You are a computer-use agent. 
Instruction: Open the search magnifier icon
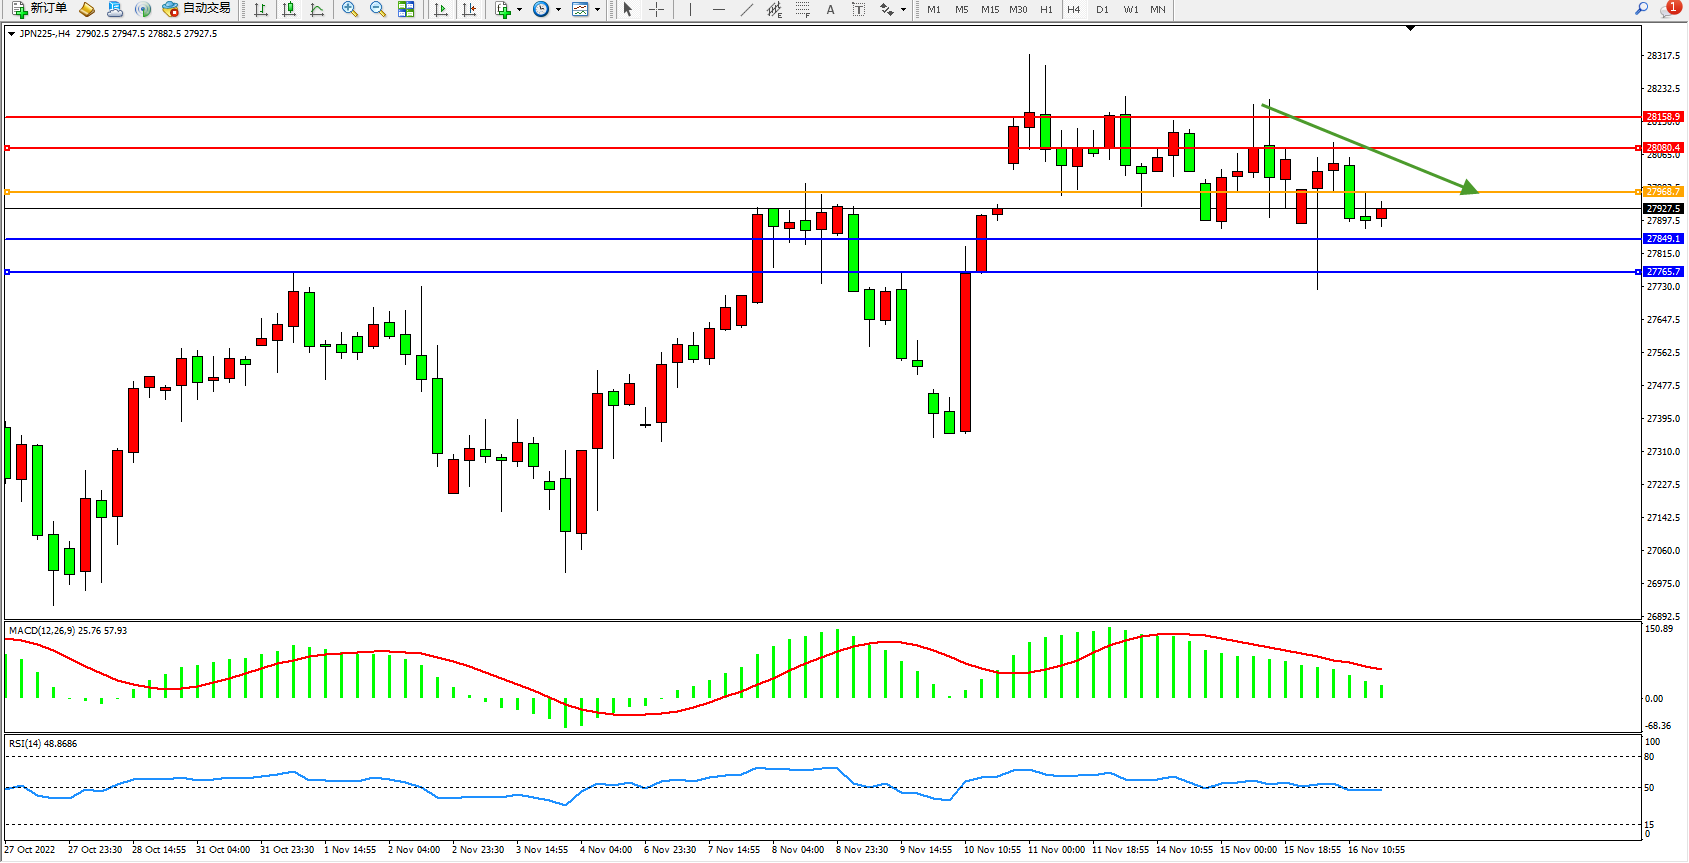(x=1641, y=9)
